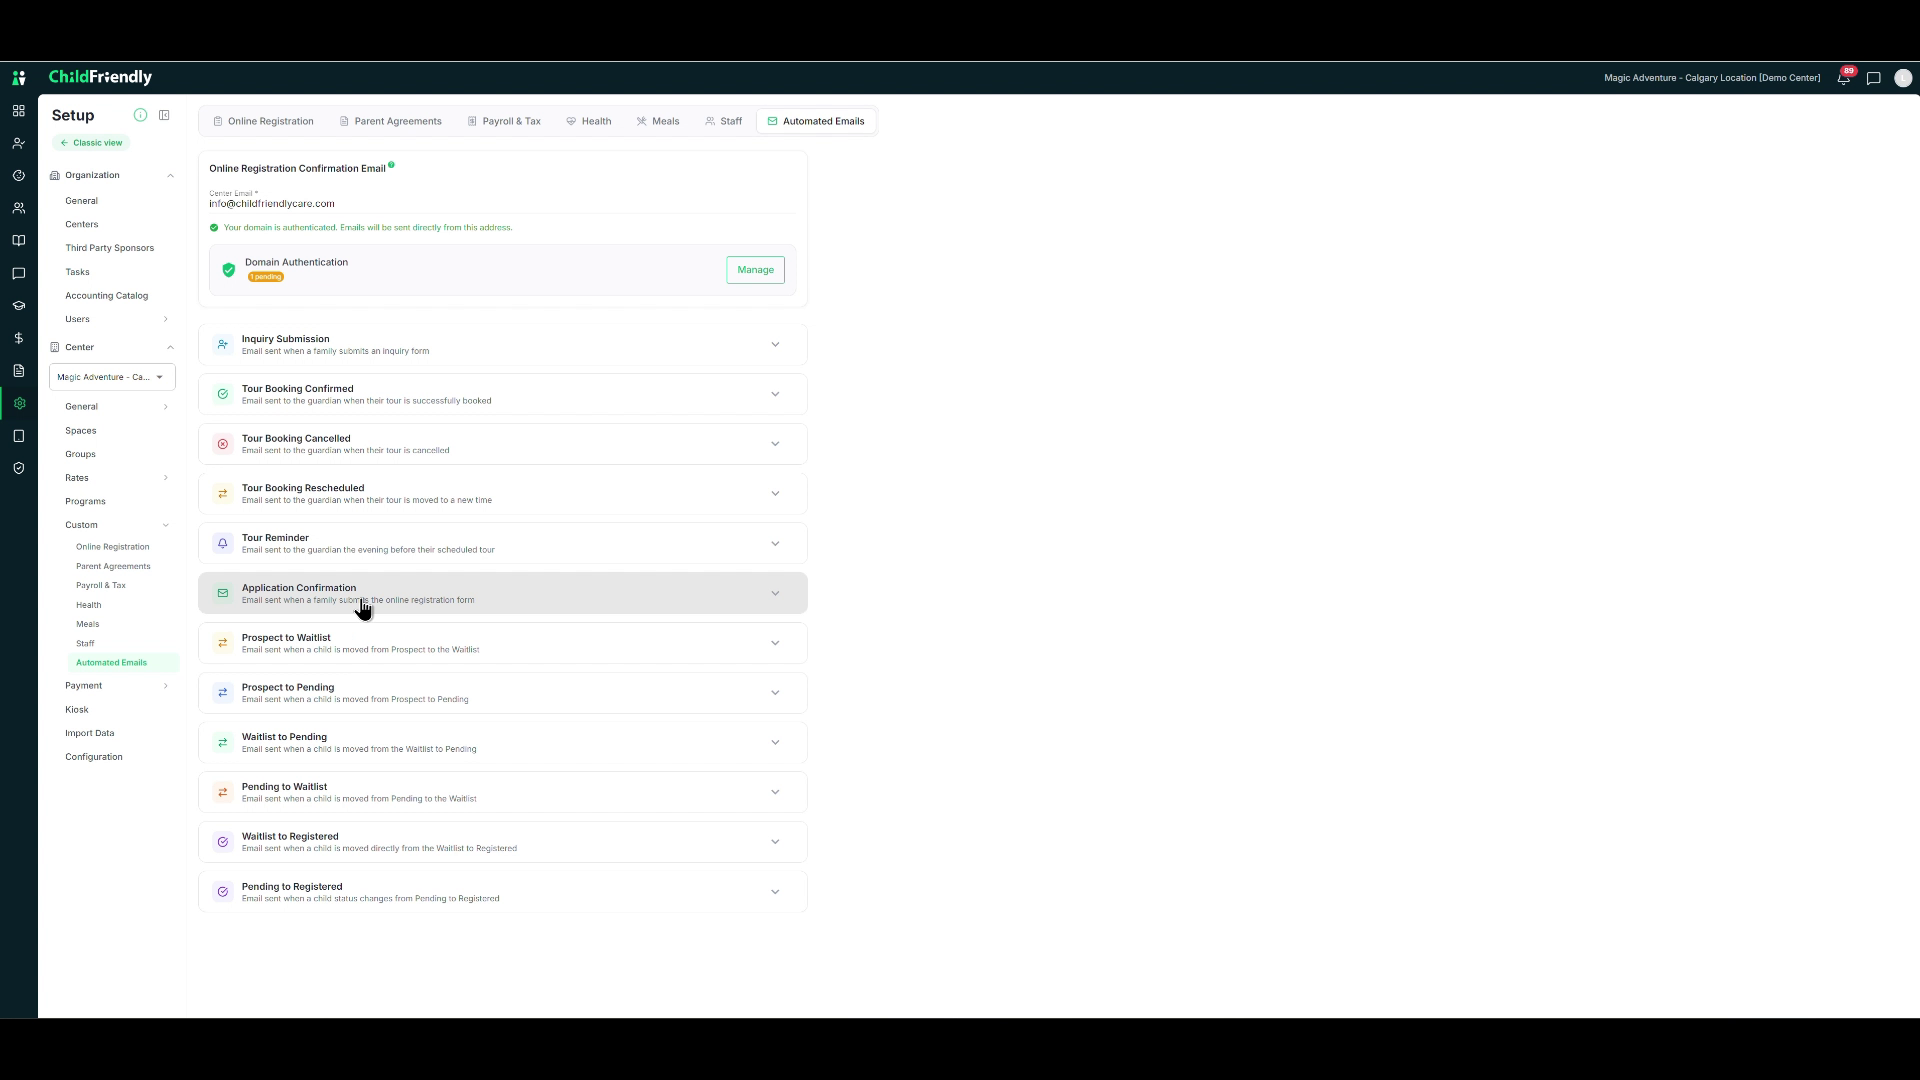Expand Tour Booking Rescheduled chevron

[775, 493]
